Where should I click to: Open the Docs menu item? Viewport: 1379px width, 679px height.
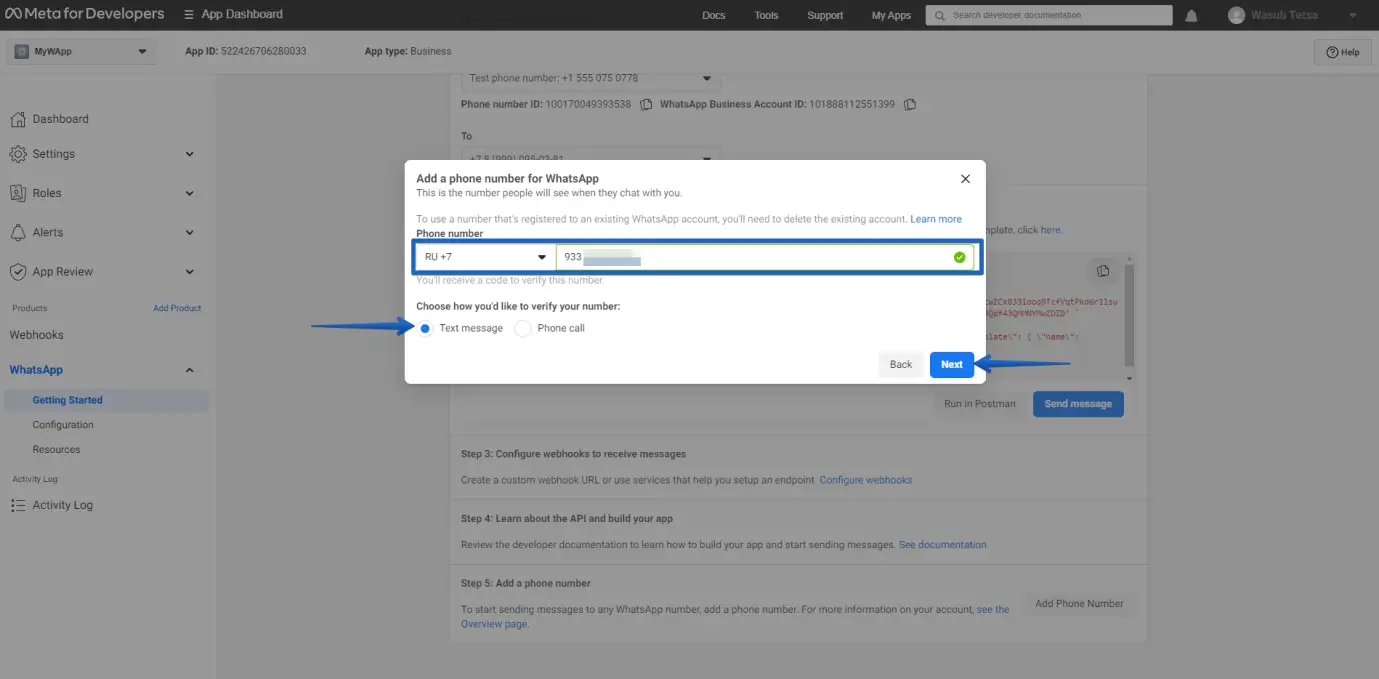(713, 15)
